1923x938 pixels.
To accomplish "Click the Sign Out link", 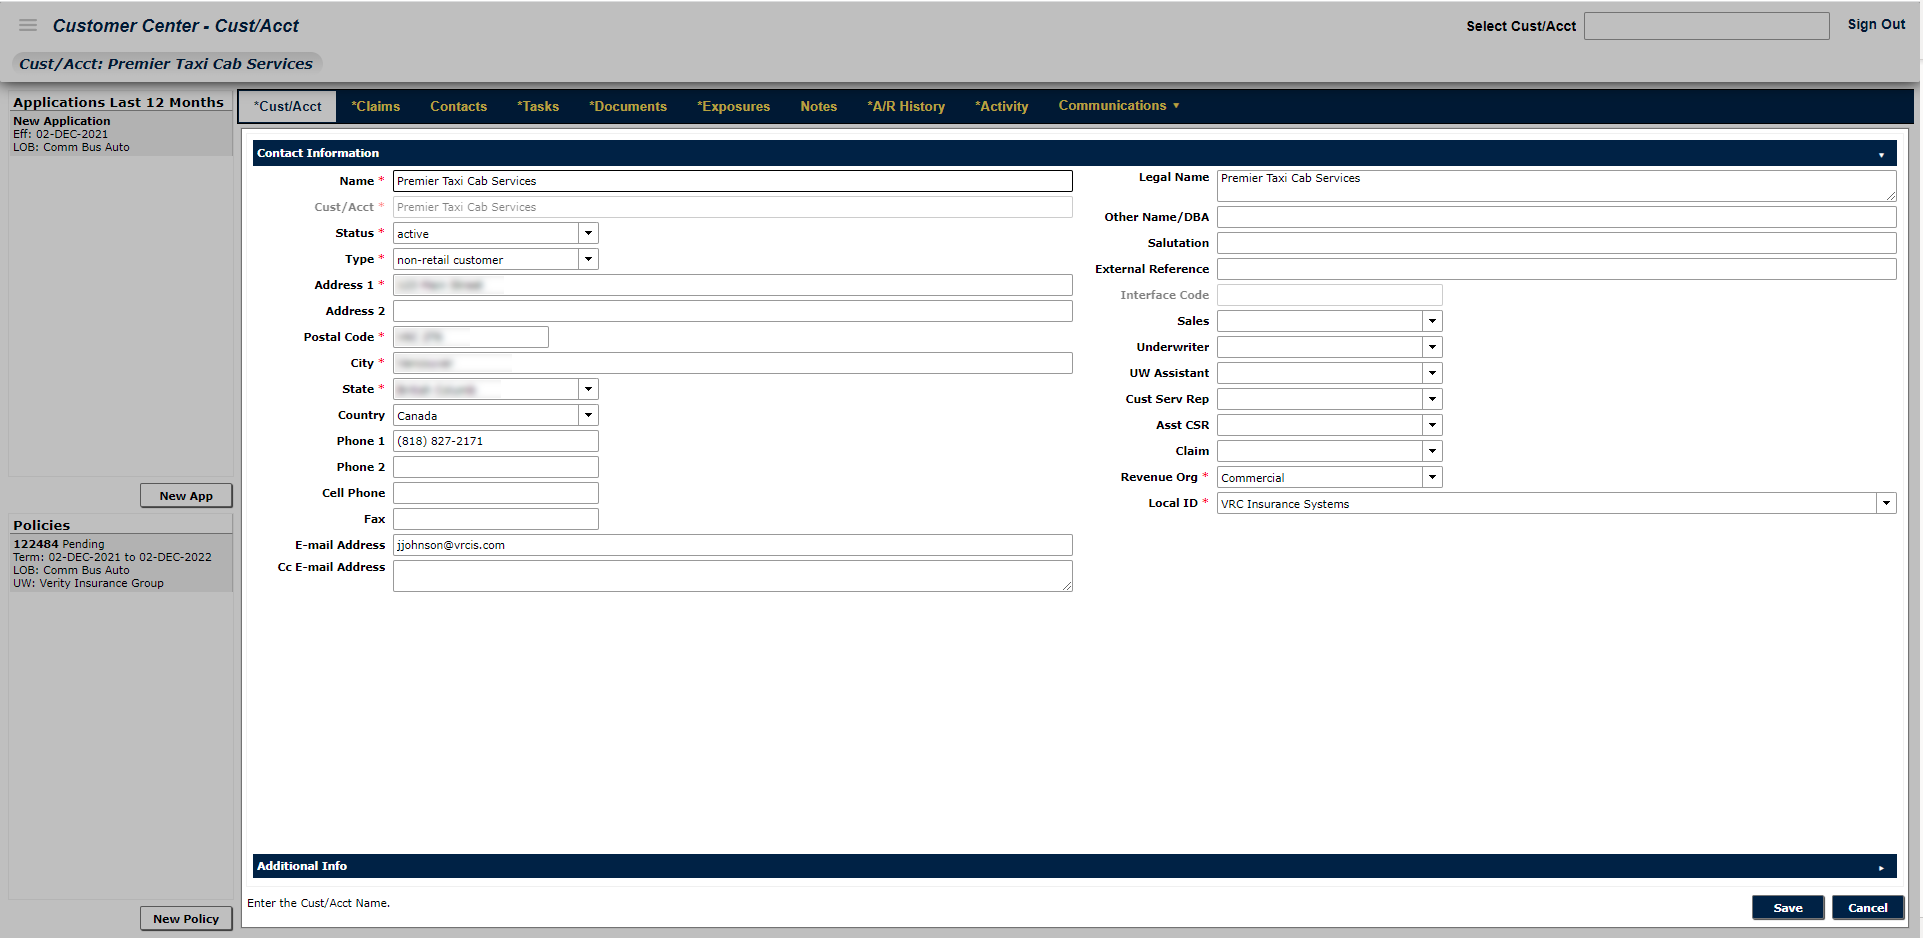I will point(1876,25).
